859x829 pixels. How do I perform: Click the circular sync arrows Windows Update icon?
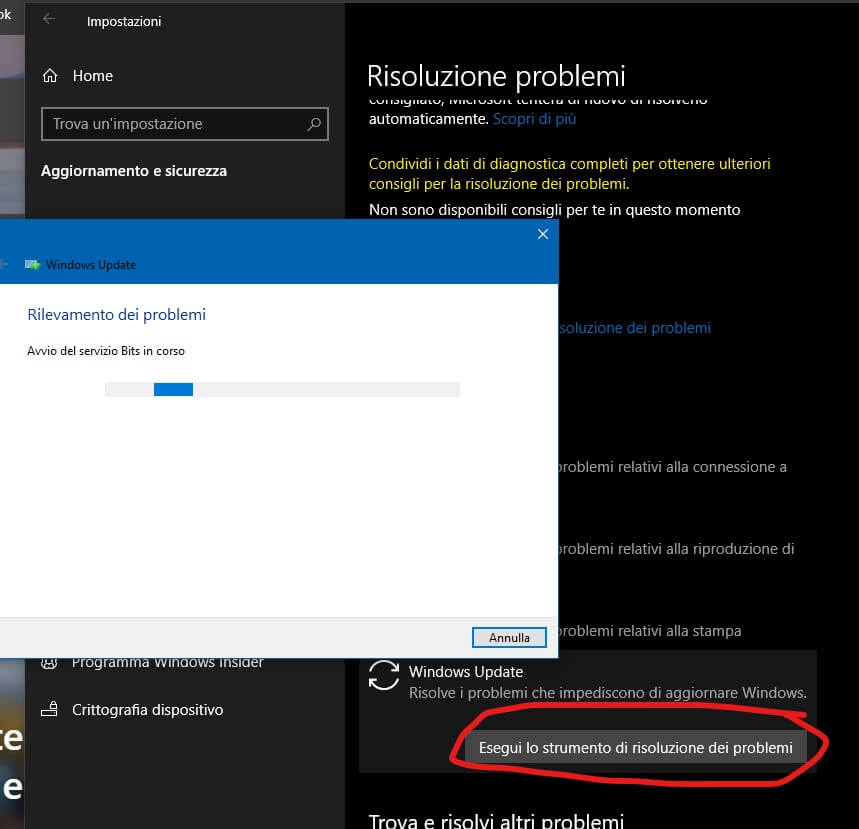pos(383,676)
